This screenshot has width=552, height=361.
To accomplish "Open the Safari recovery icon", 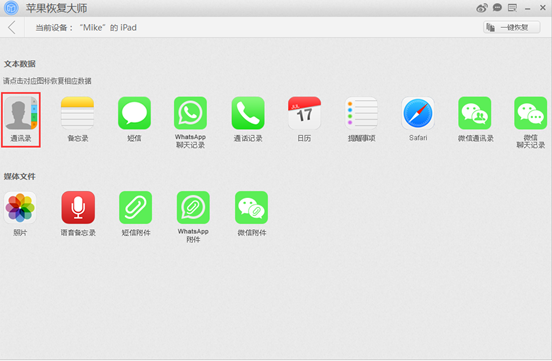I will (418, 113).
